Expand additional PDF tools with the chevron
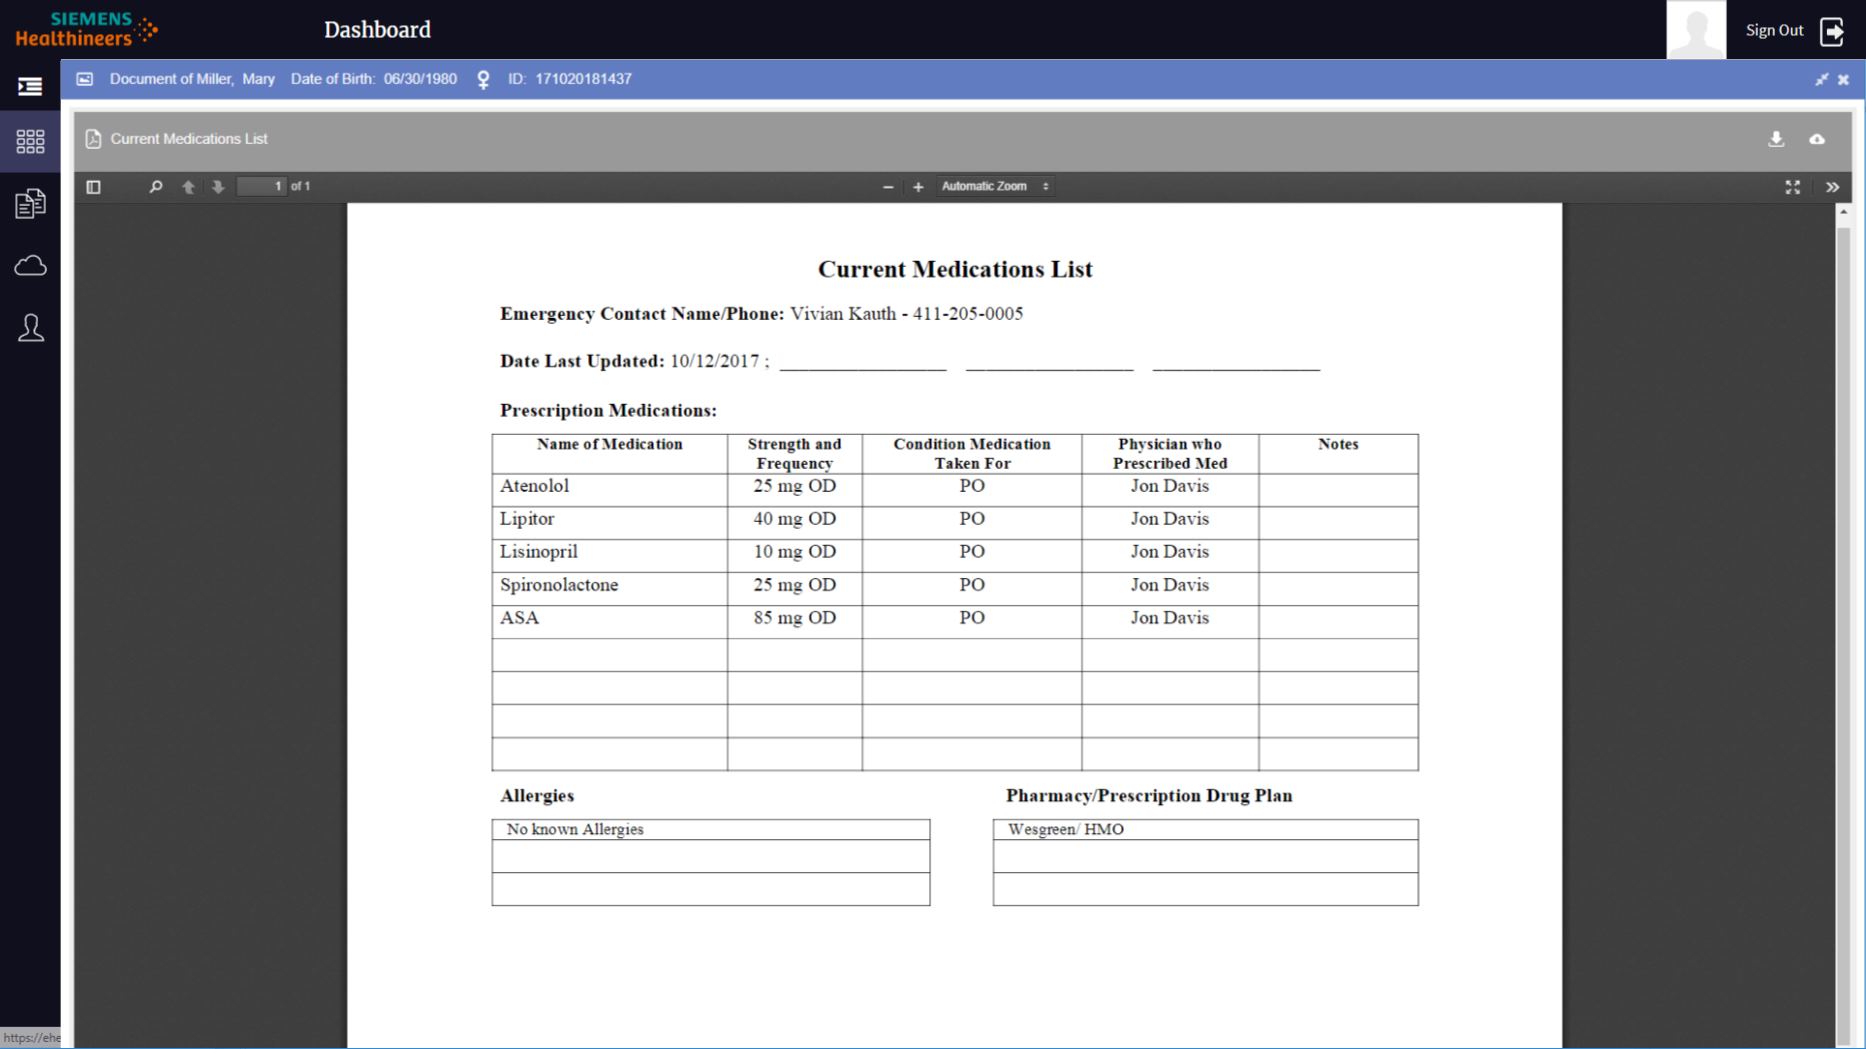Screen dimensions: 1866x1049 1833,186
